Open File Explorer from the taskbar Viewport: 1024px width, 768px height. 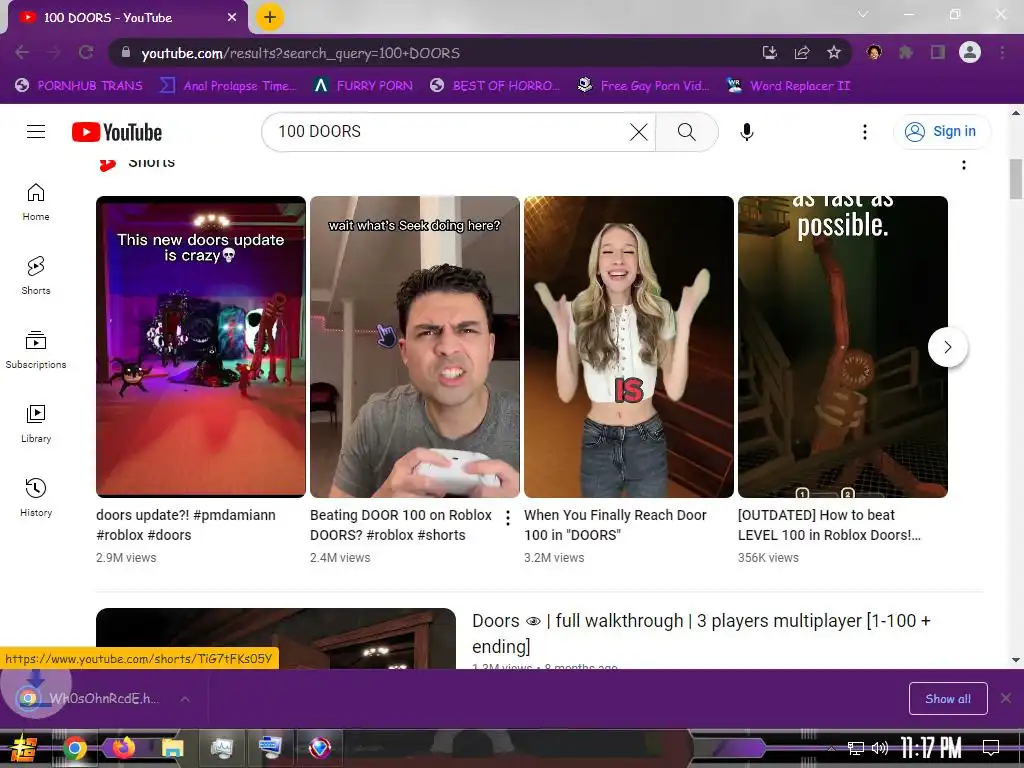pyautogui.click(x=172, y=748)
